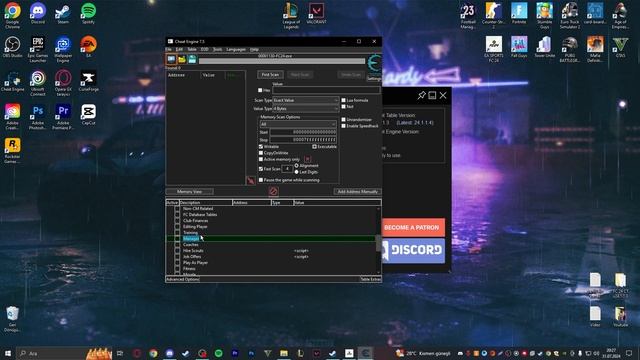Click the open folder icon in Cheat Engine
The image size is (640, 360).
(x=182, y=60)
